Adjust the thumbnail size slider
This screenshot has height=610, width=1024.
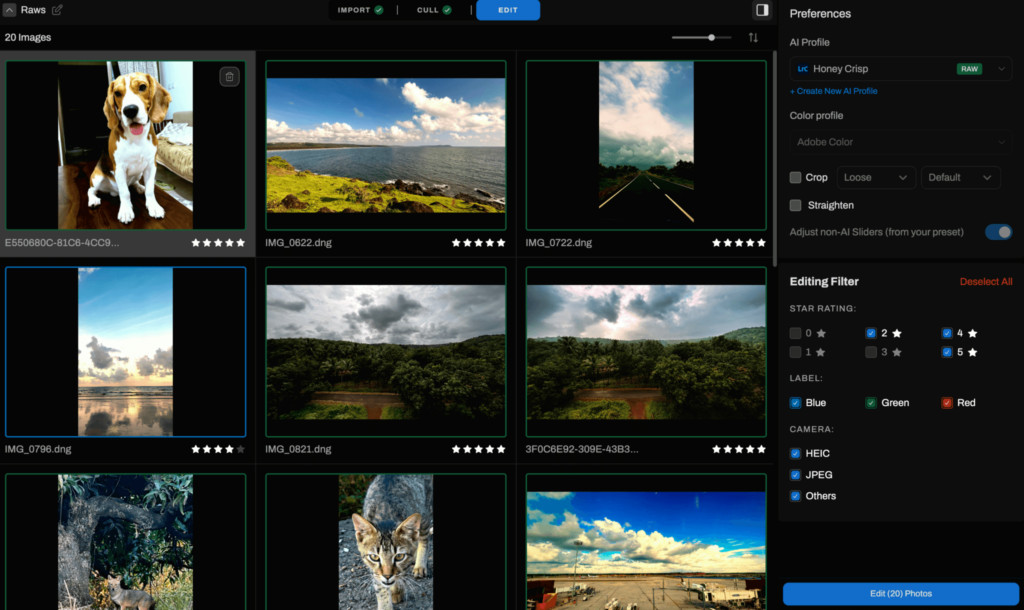point(701,37)
